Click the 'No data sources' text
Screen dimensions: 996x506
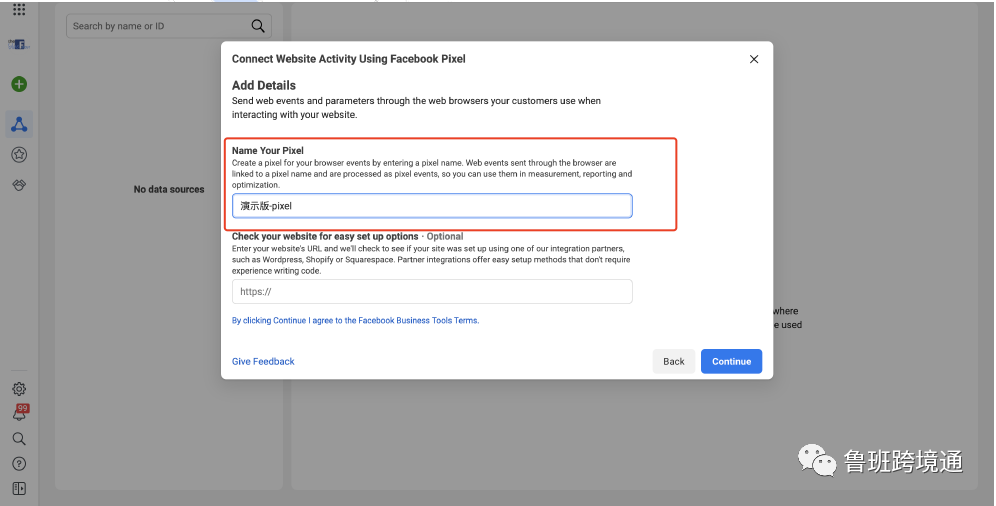169,189
